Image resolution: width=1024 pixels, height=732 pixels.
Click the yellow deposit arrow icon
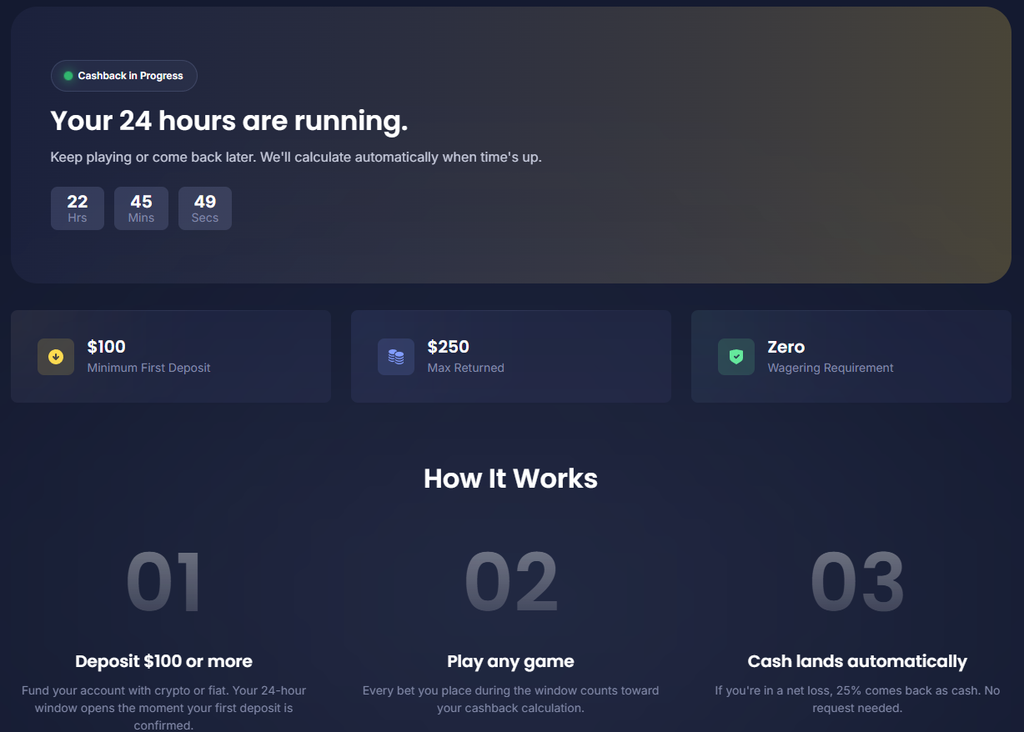(x=56, y=357)
